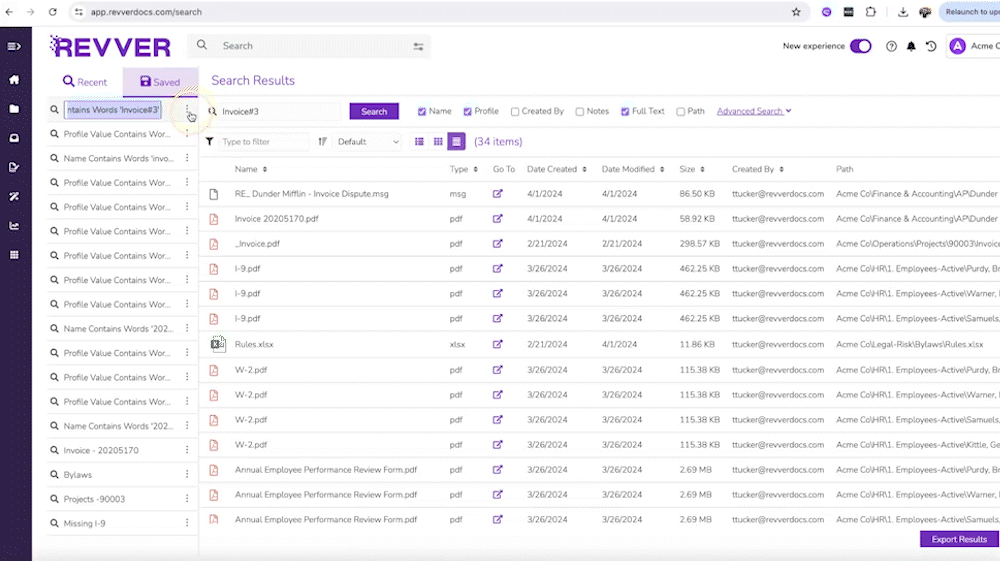Click the Invoice#3 search query field
Image resolution: width=1000 pixels, height=561 pixels.
(x=279, y=112)
